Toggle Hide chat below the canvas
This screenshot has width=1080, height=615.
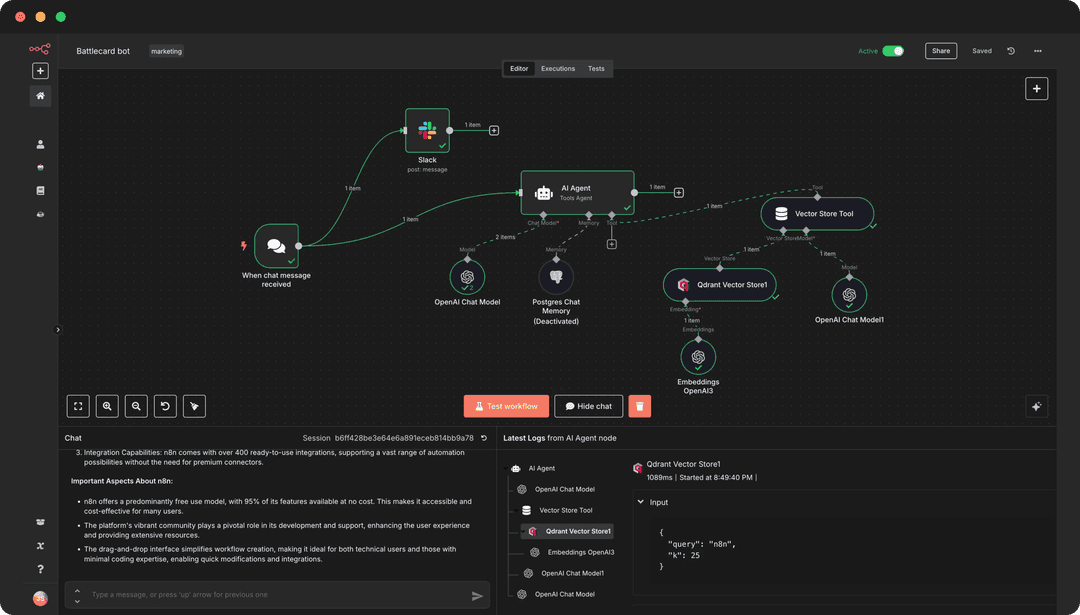[x=588, y=406]
